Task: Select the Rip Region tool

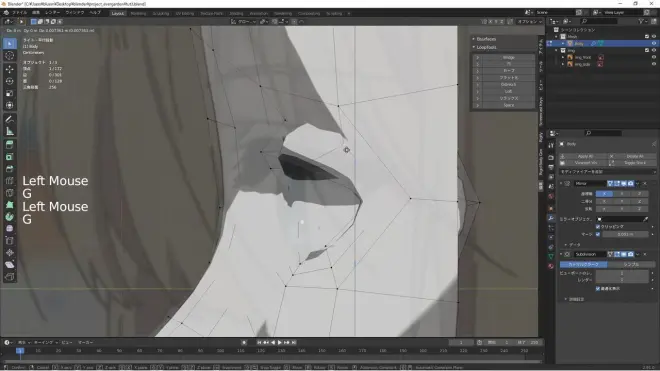Action: [x=10, y=277]
